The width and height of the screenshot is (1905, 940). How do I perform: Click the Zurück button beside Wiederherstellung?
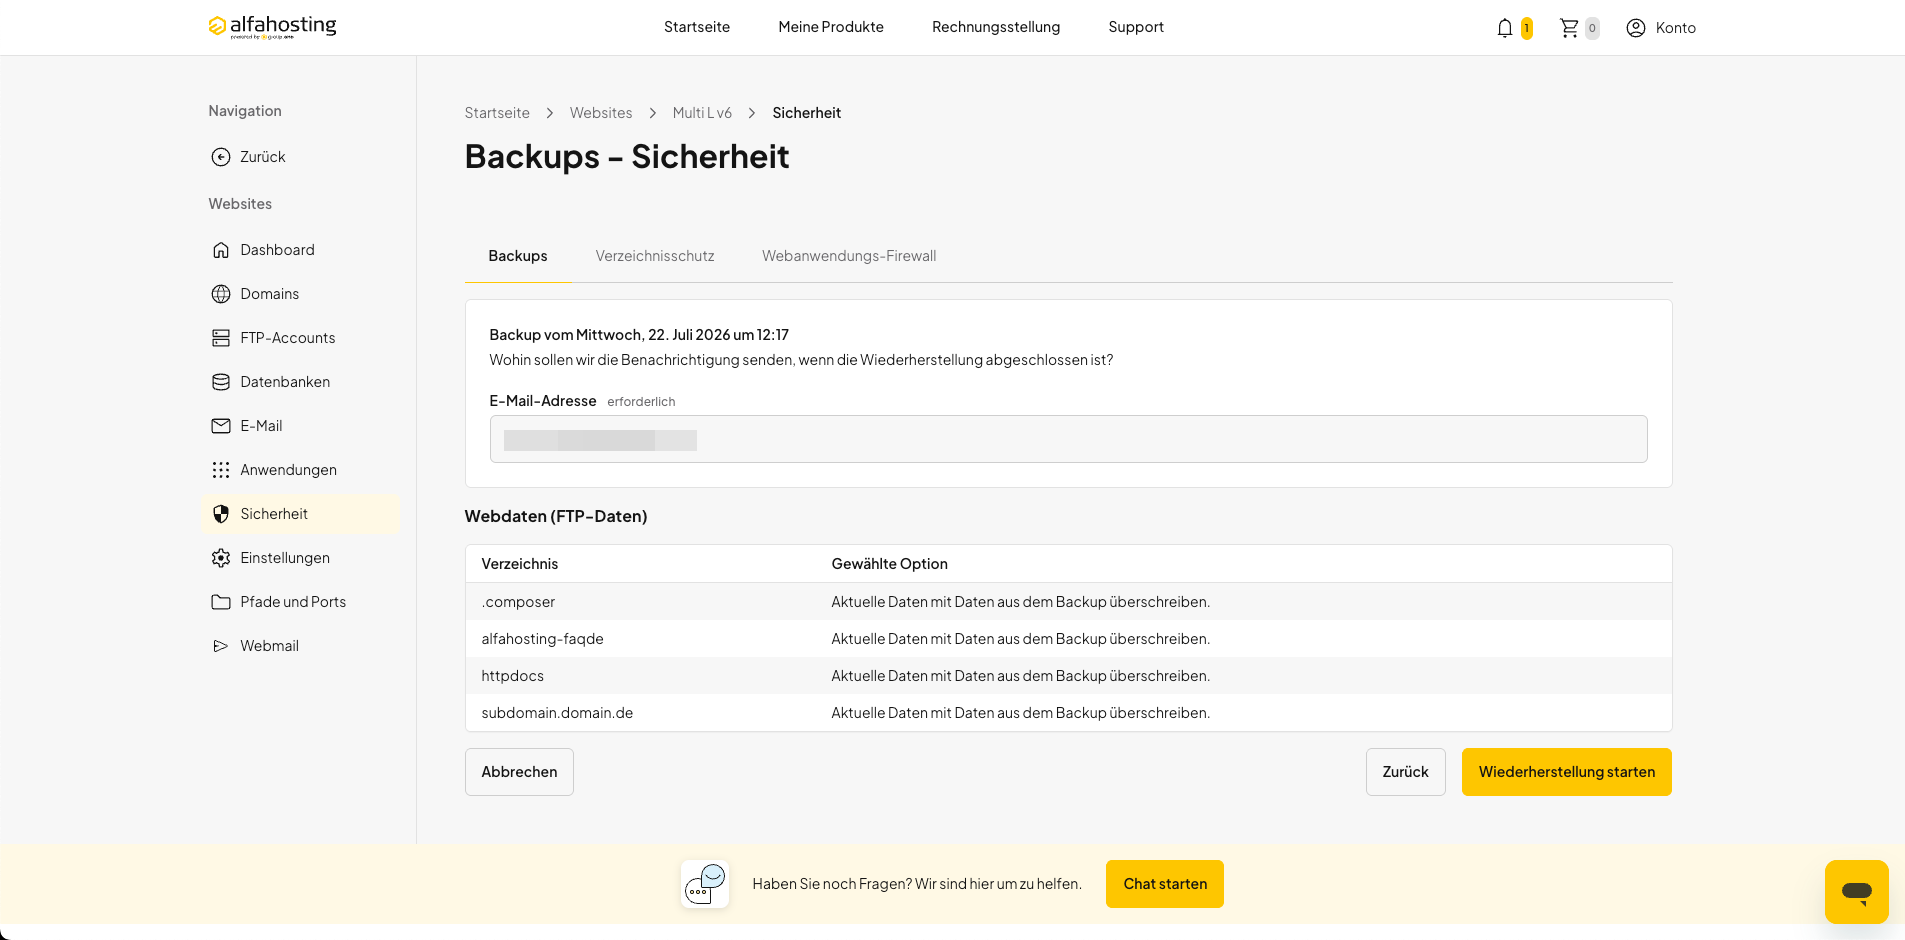(x=1405, y=772)
